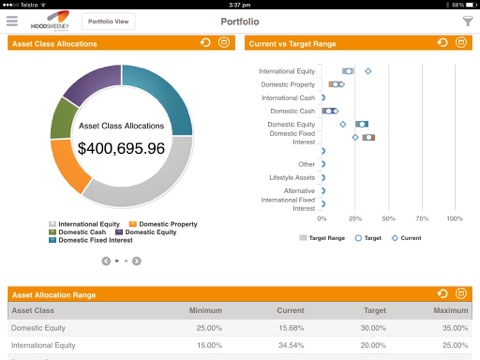Collapse the Asset Allocation Range panel
The height and width of the screenshot is (360, 480).
point(461,294)
